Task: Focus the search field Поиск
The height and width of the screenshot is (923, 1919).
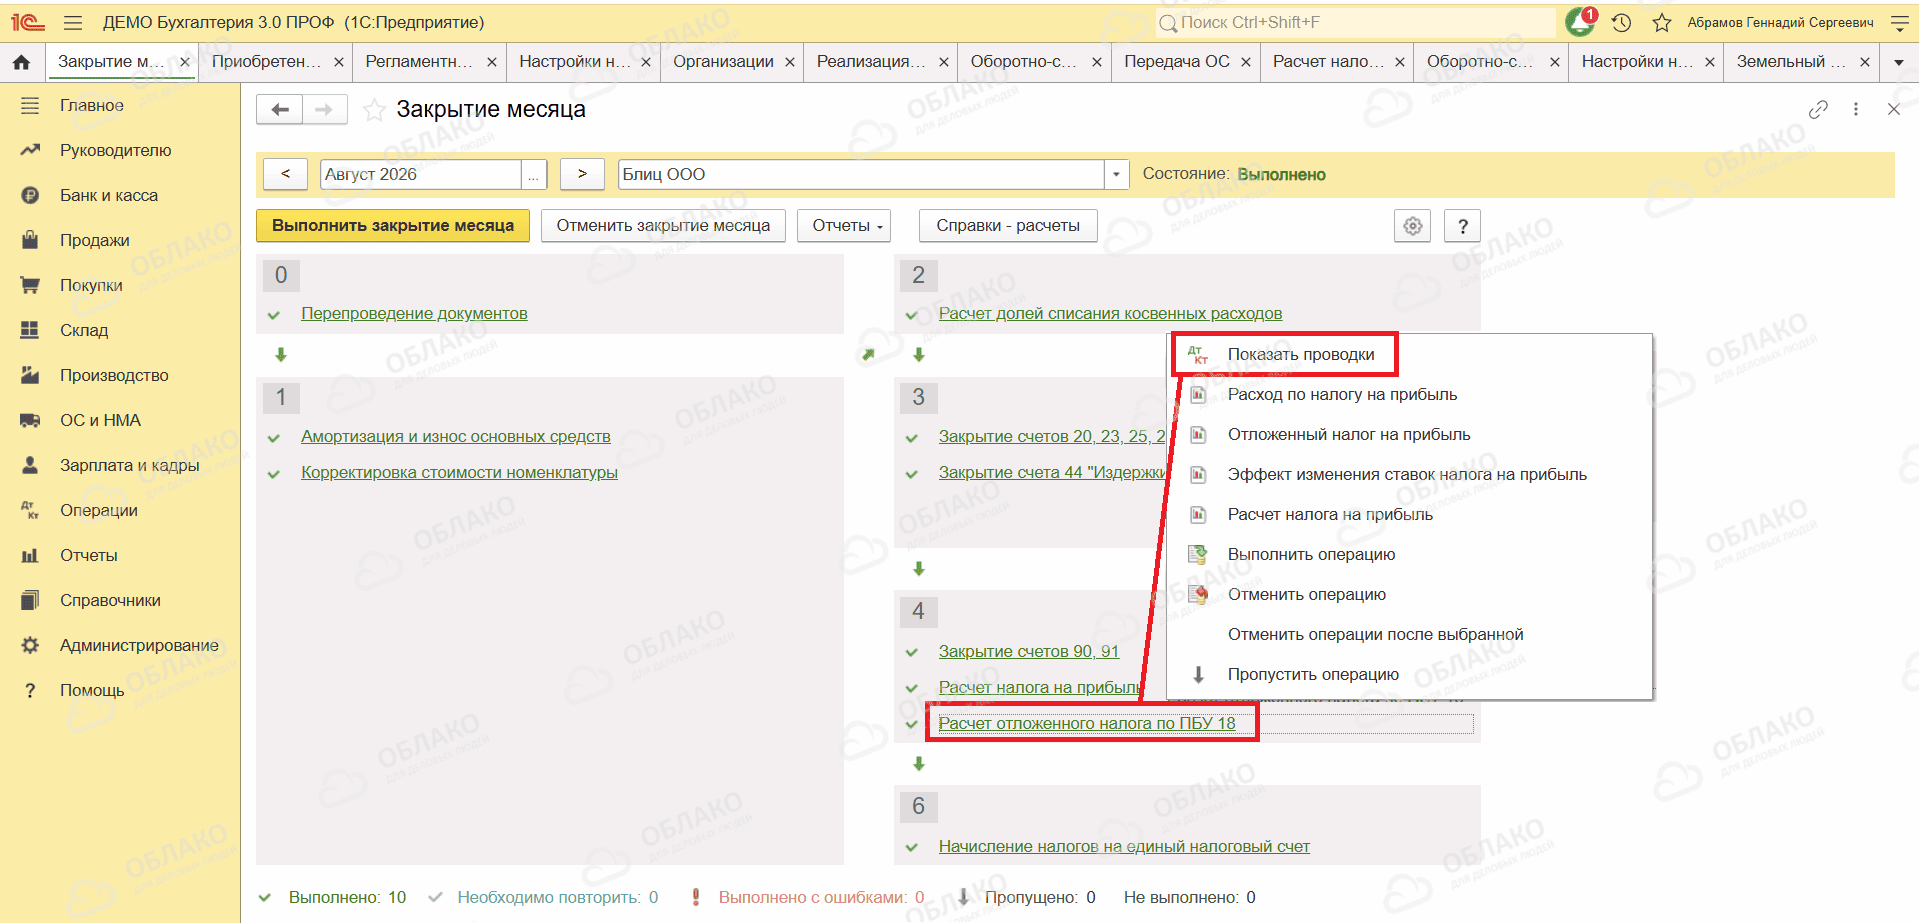Action: tap(1355, 22)
